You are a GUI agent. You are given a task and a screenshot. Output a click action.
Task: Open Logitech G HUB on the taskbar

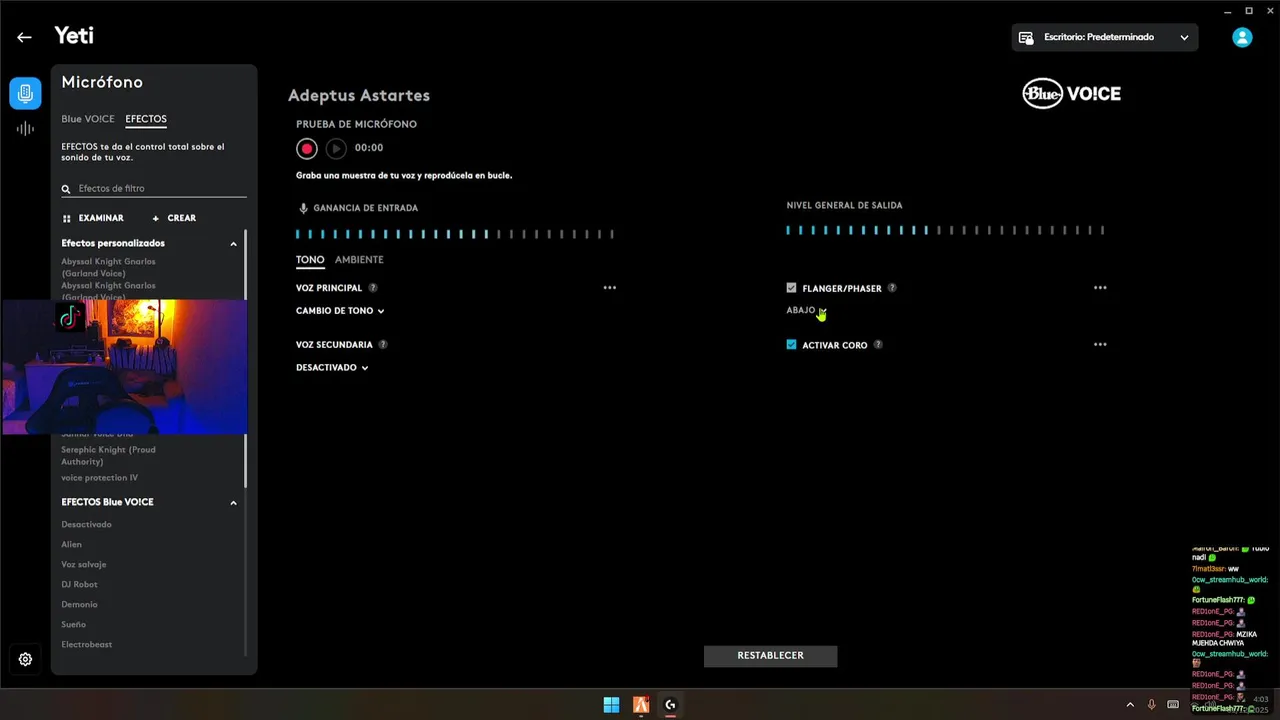click(670, 705)
